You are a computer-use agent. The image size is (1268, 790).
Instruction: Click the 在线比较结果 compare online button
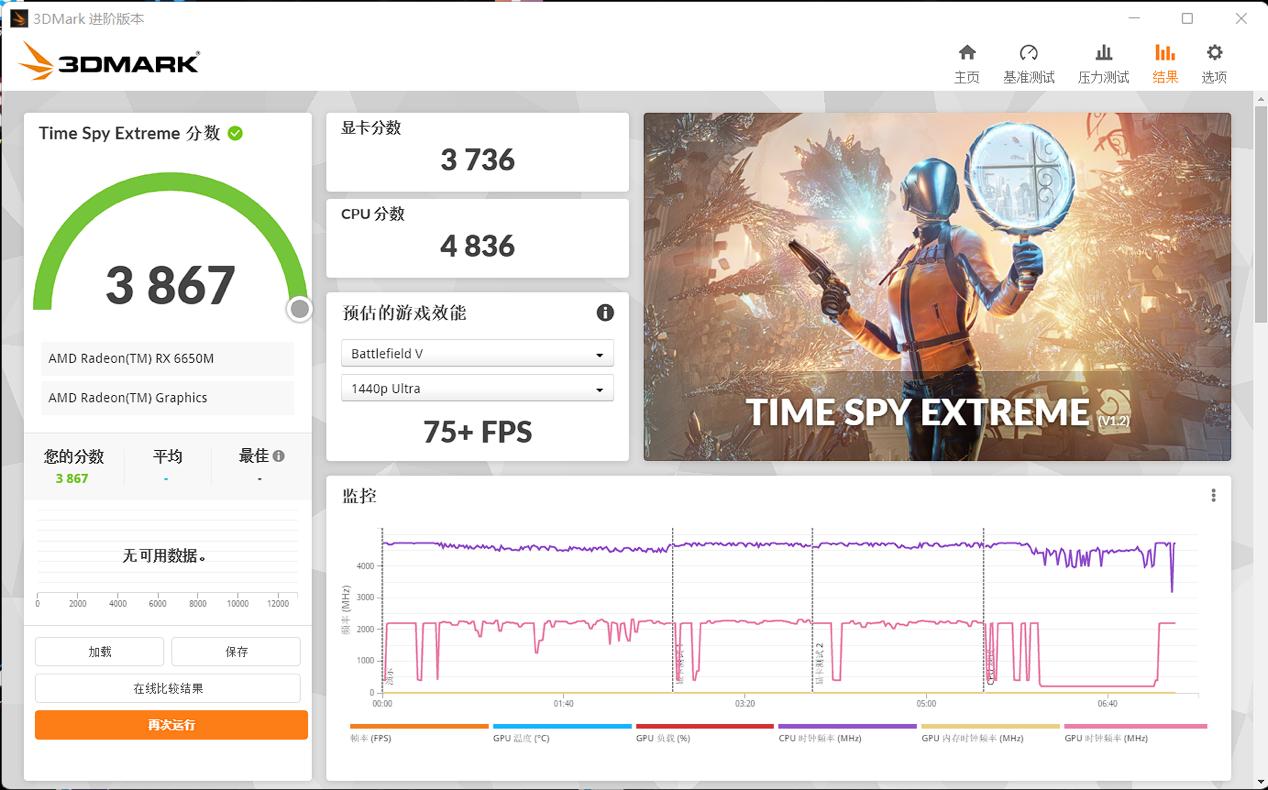tap(168, 689)
